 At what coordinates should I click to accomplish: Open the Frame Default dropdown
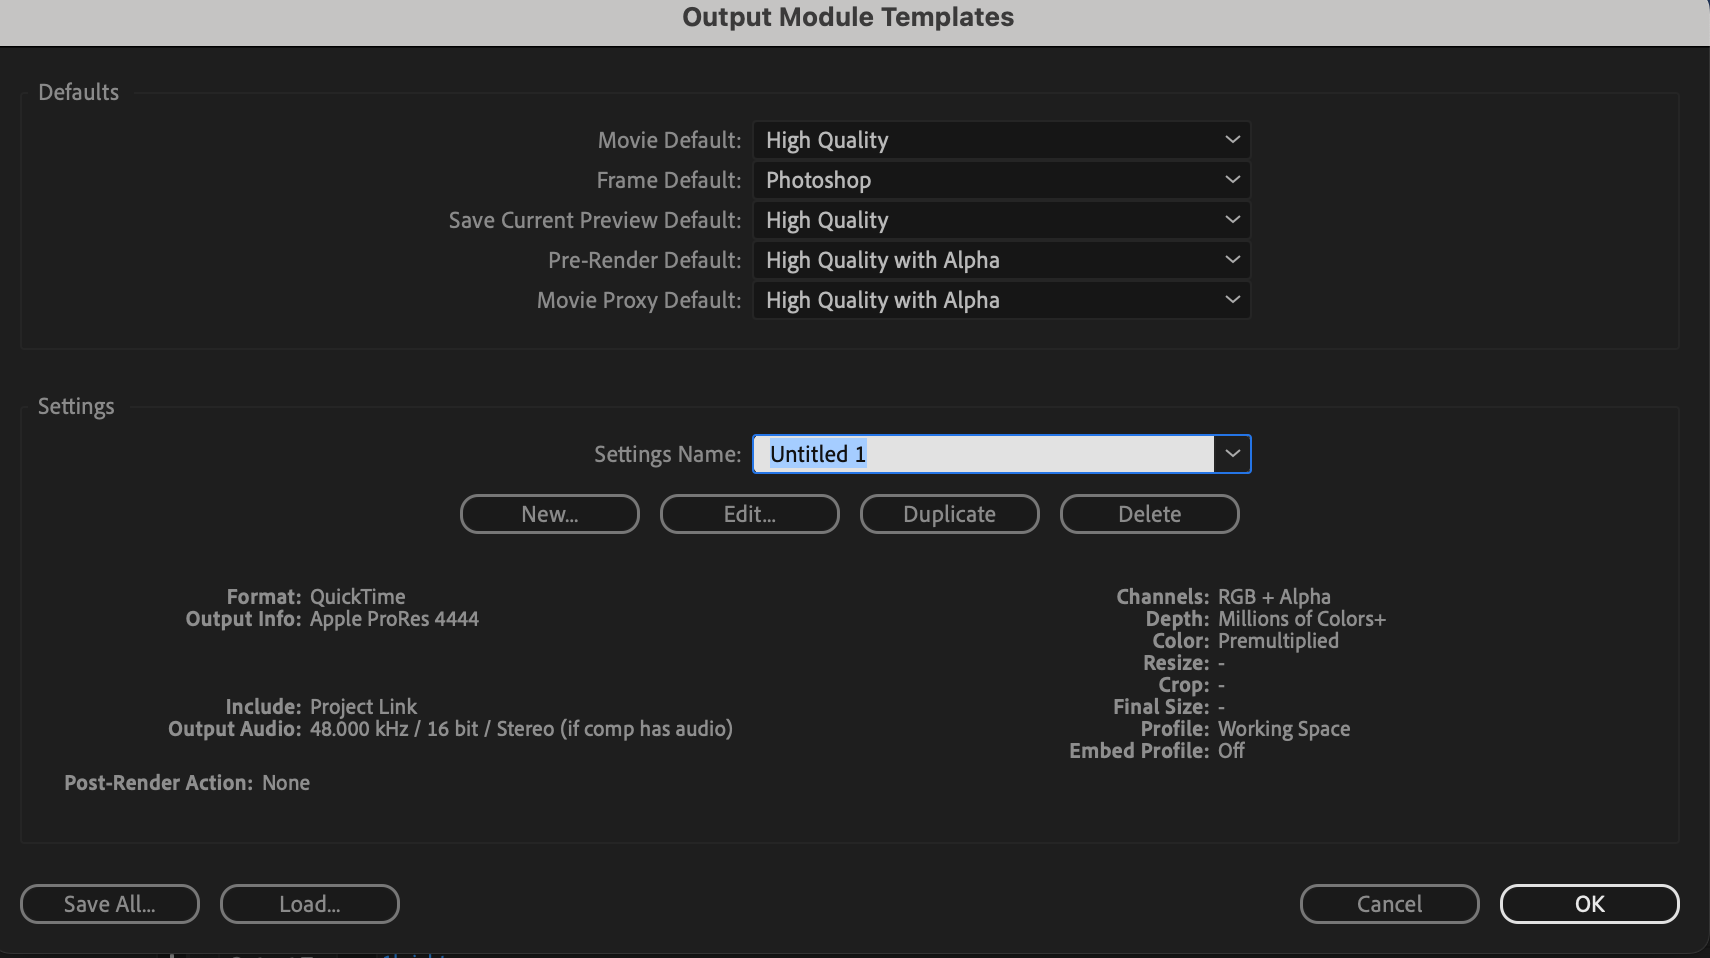pyautogui.click(x=1001, y=180)
